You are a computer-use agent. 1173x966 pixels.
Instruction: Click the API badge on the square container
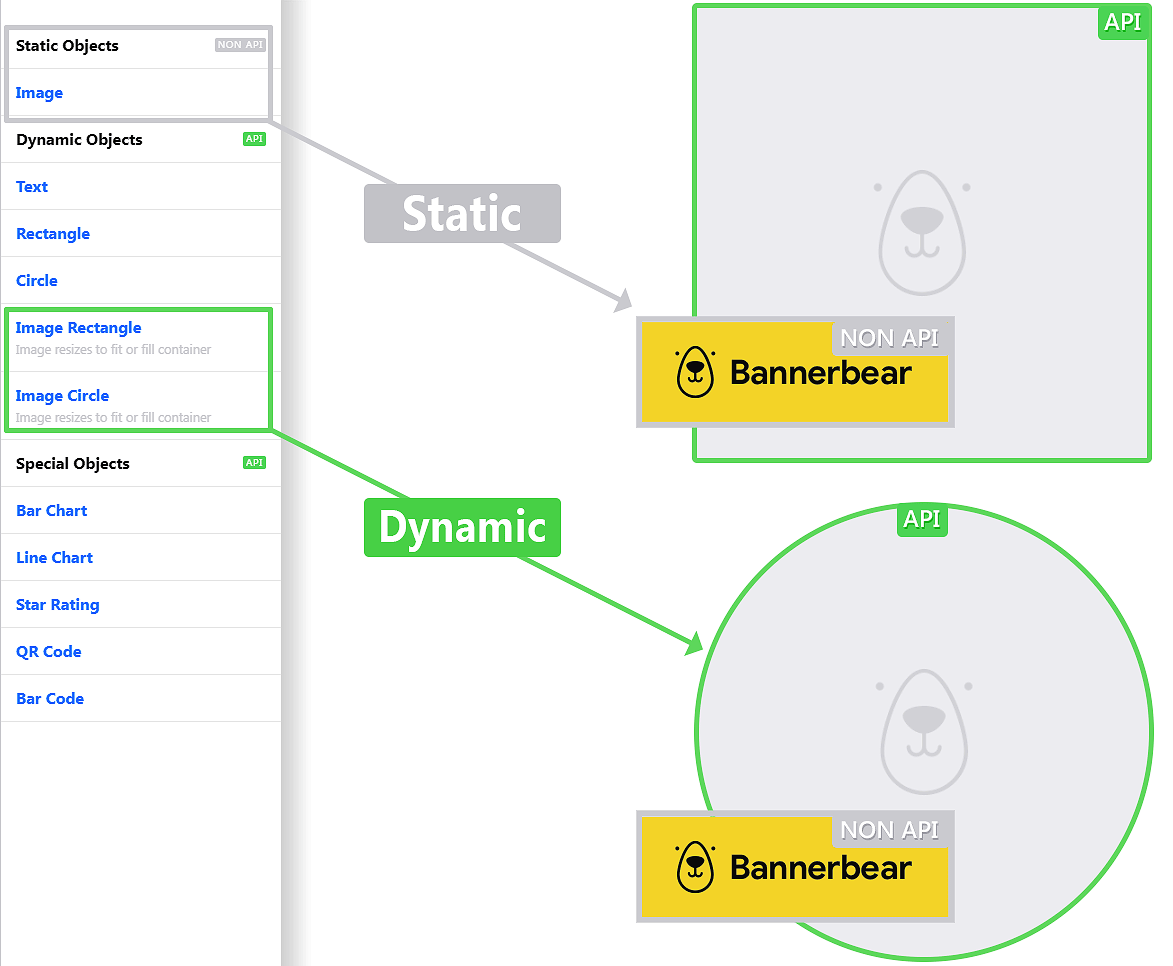point(1122,22)
